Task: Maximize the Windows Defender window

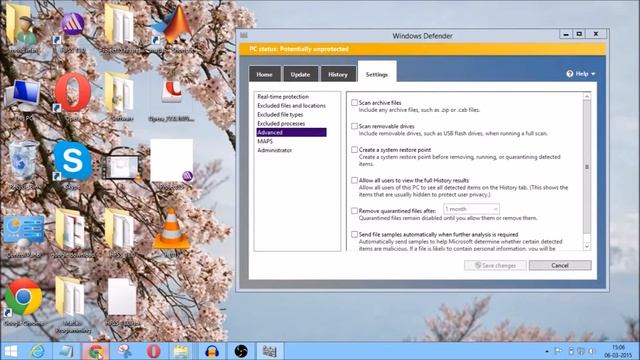Action: coord(579,34)
